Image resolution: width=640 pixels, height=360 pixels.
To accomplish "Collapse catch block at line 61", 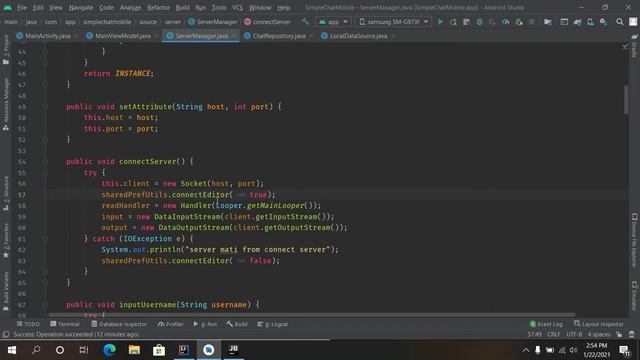I will click(x=45, y=239).
